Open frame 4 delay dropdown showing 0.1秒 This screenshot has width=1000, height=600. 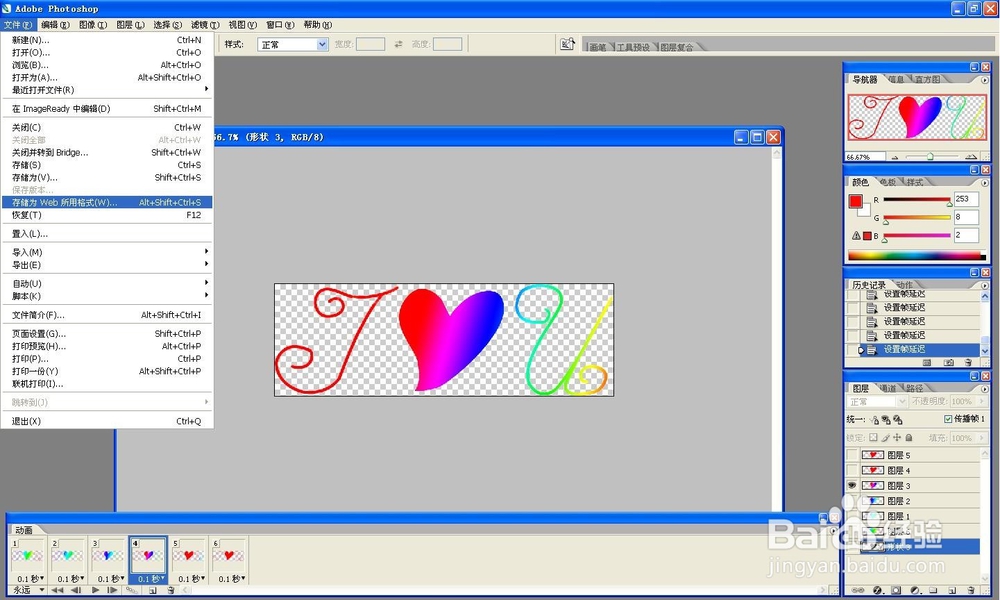[148, 578]
